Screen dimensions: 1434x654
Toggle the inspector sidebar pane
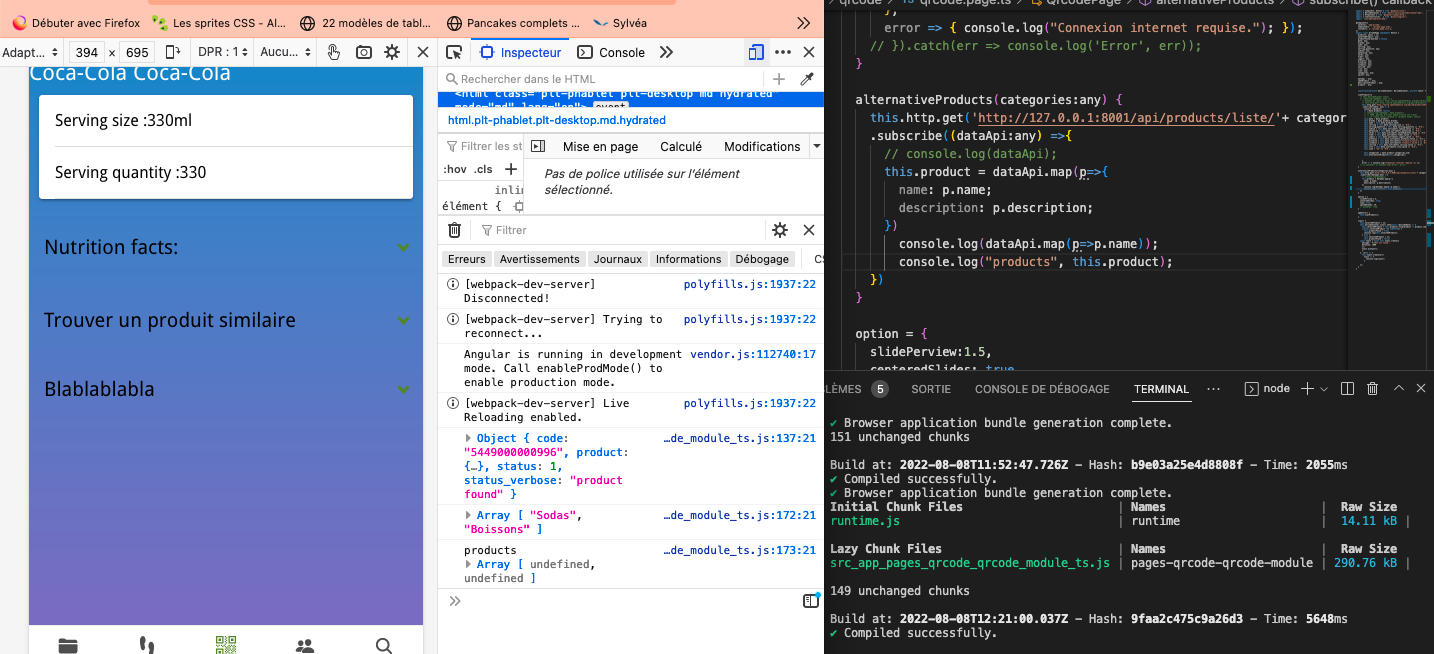[537, 146]
